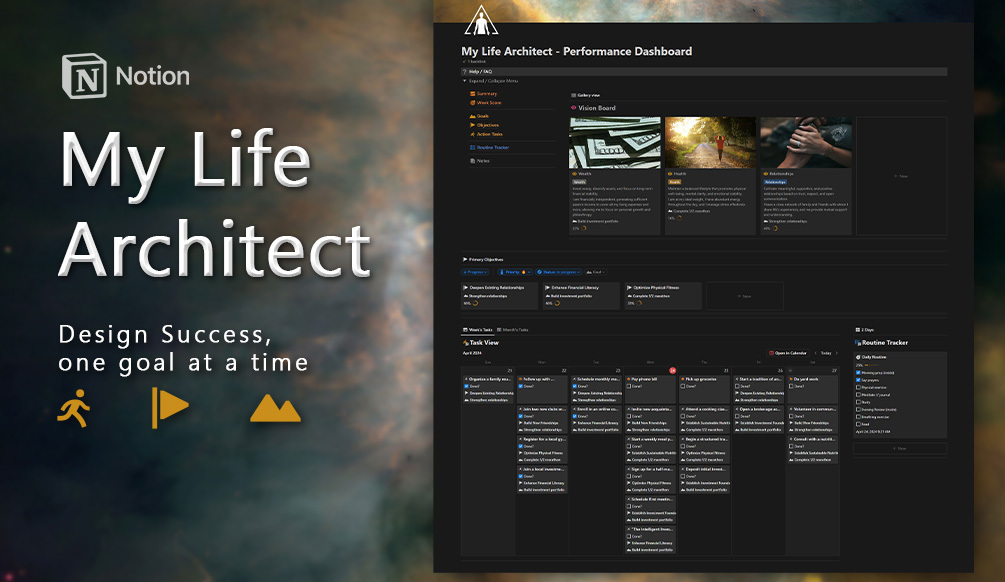Check Physical exercise in Daily Routine
1005x582 pixels.
click(x=858, y=387)
